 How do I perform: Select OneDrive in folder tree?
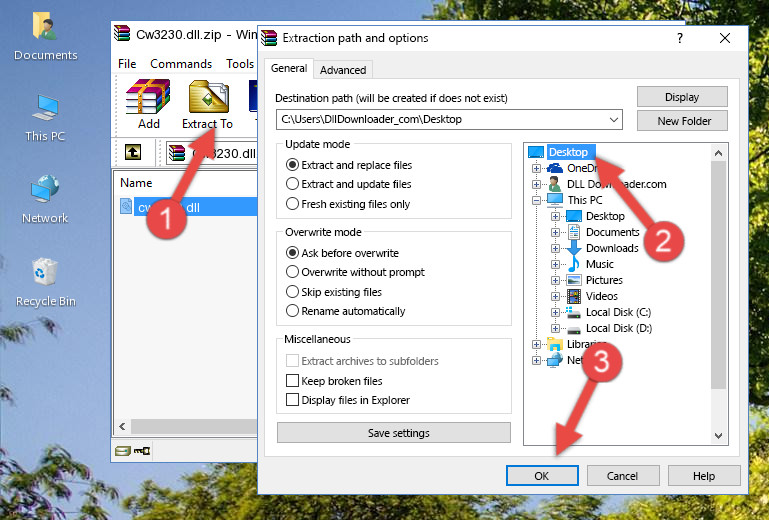(x=582, y=168)
